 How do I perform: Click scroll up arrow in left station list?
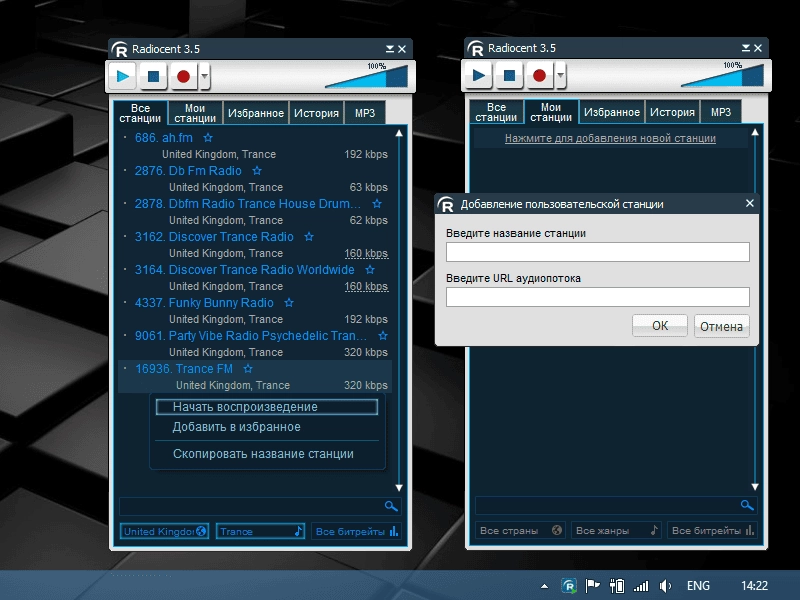399,133
